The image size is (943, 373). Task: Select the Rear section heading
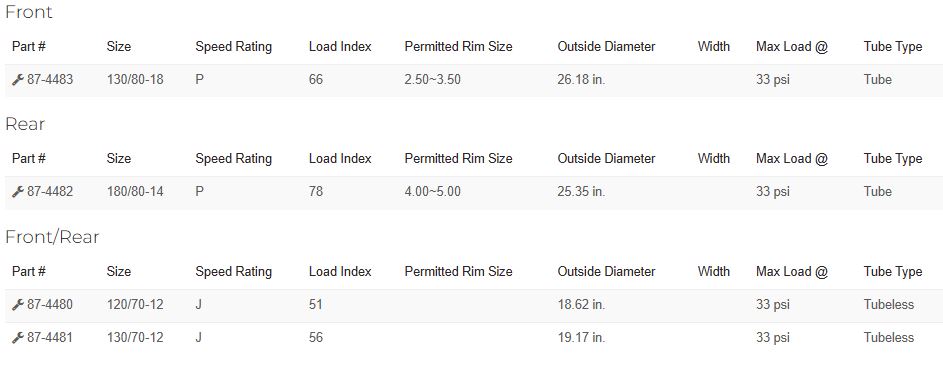25,125
